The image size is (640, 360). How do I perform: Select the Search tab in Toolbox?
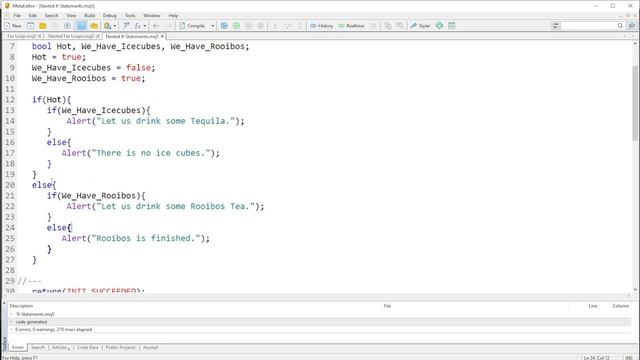(x=38, y=347)
